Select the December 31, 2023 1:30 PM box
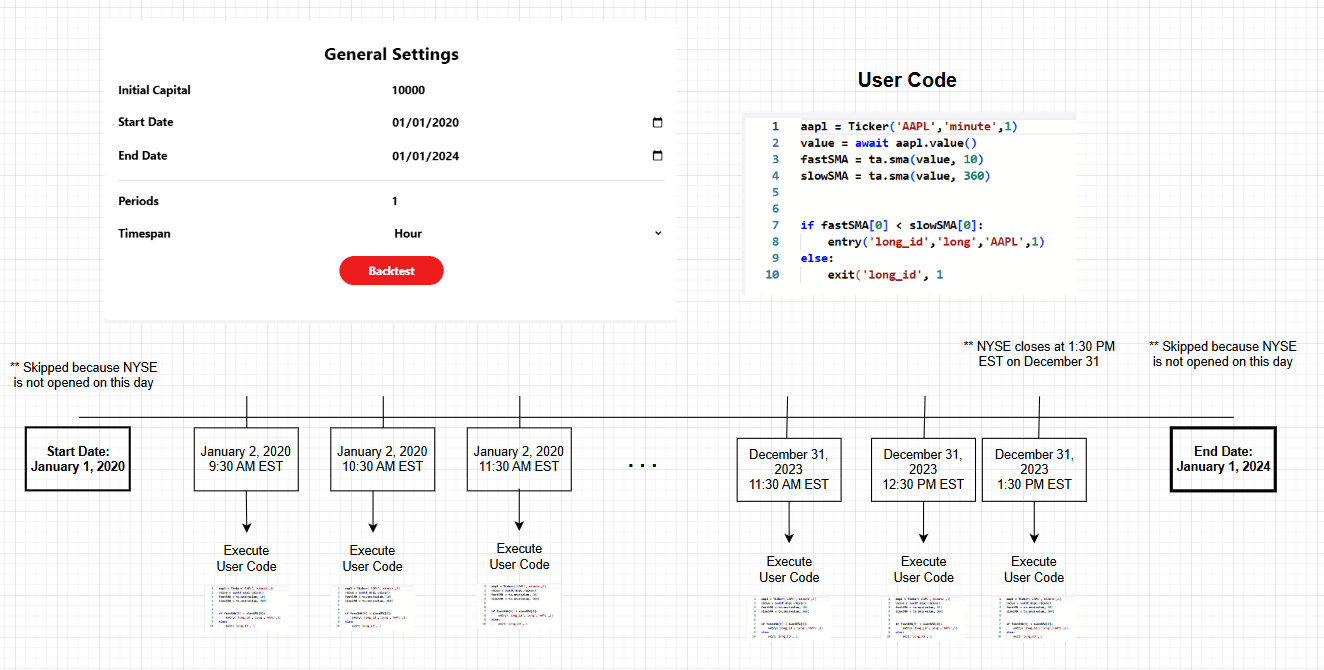The height and width of the screenshot is (670, 1324). click(1034, 469)
